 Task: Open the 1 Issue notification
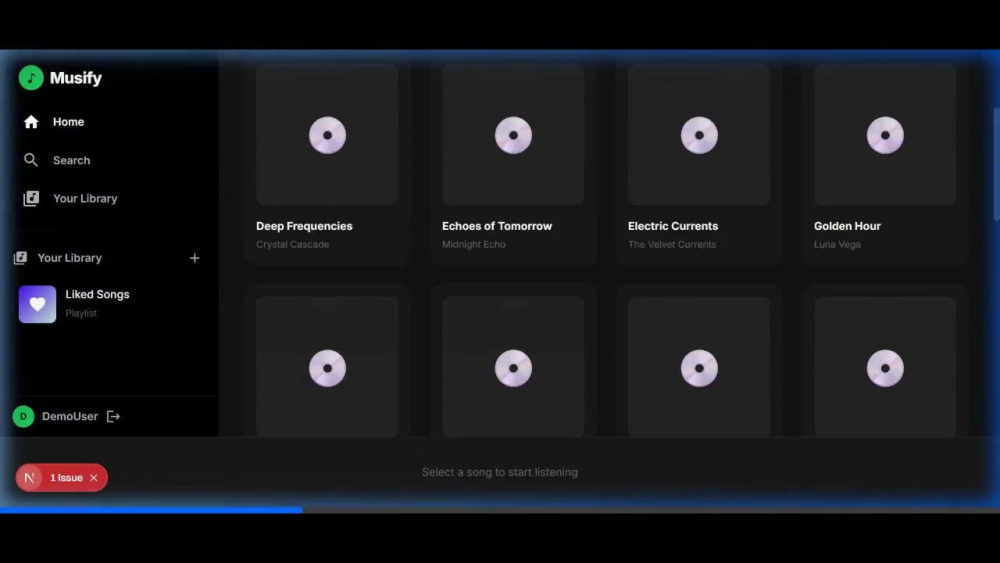[x=66, y=478]
